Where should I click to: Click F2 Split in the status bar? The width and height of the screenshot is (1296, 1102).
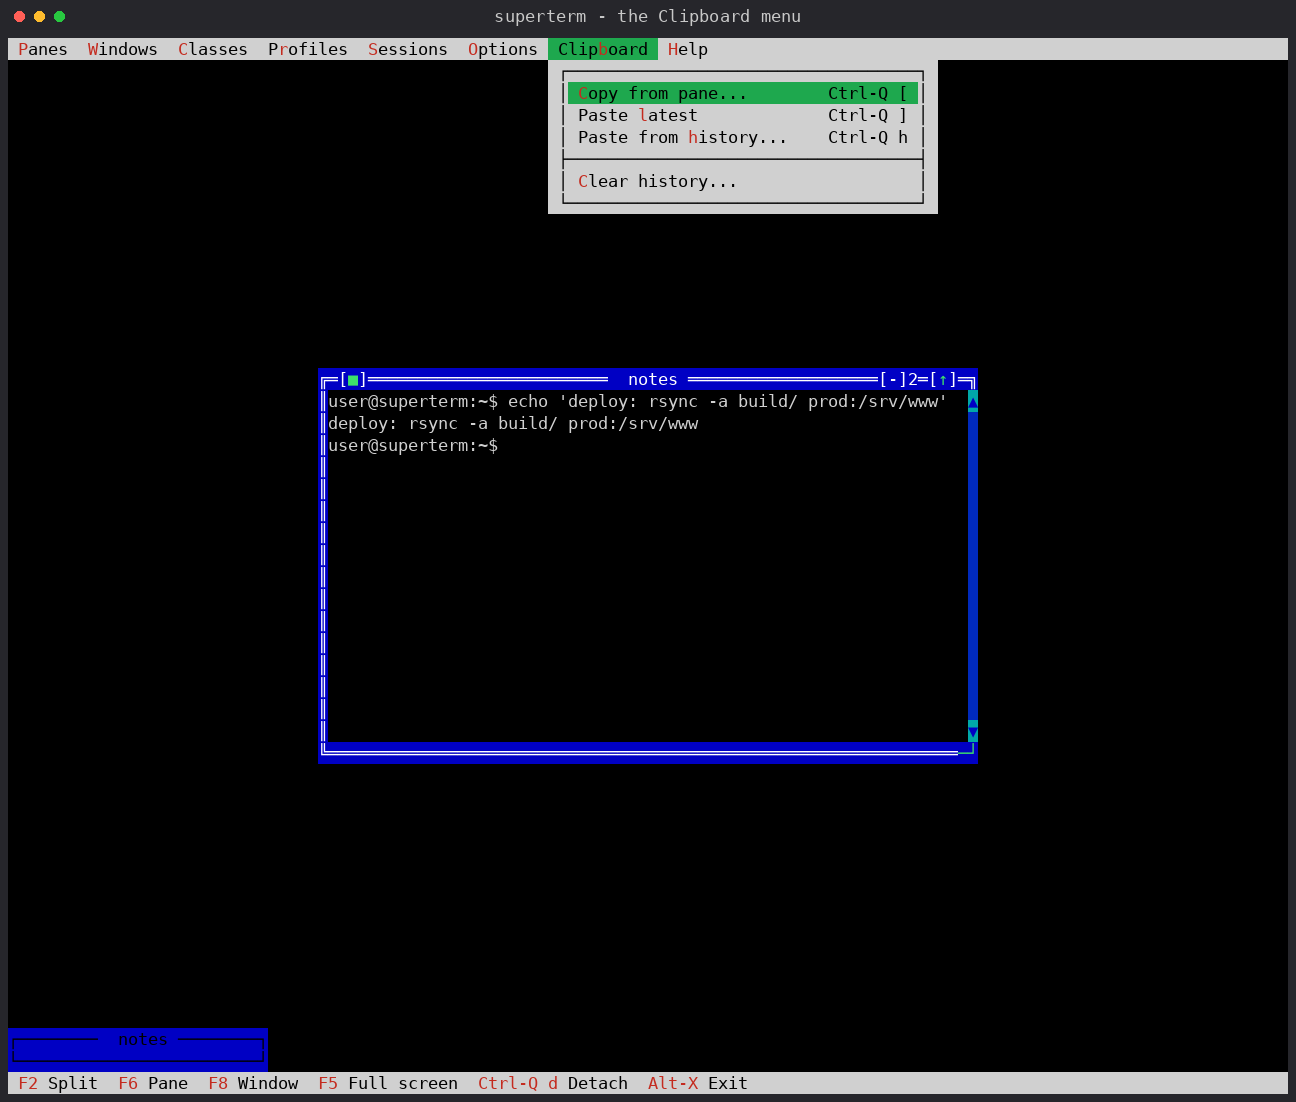pos(58,1083)
